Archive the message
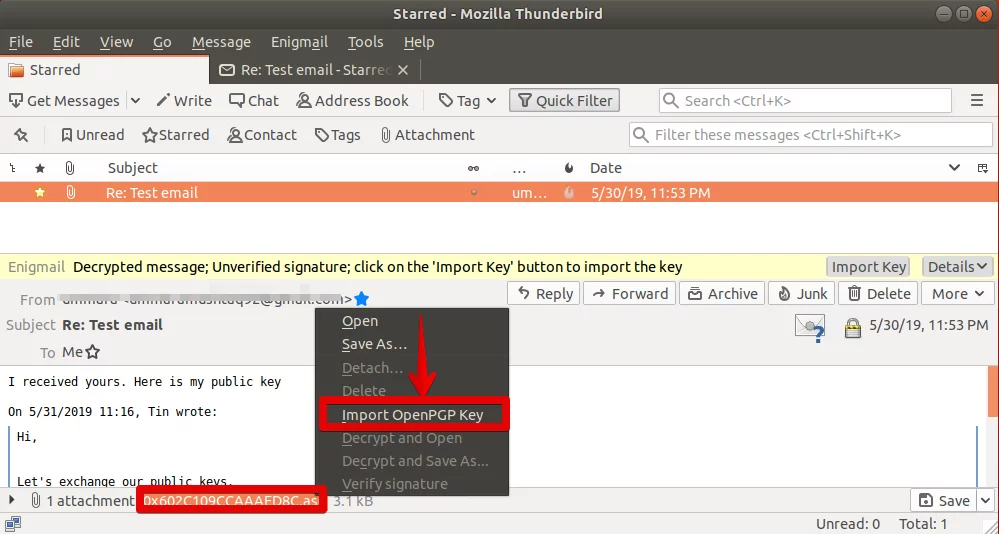This screenshot has width=999, height=534. (722, 294)
